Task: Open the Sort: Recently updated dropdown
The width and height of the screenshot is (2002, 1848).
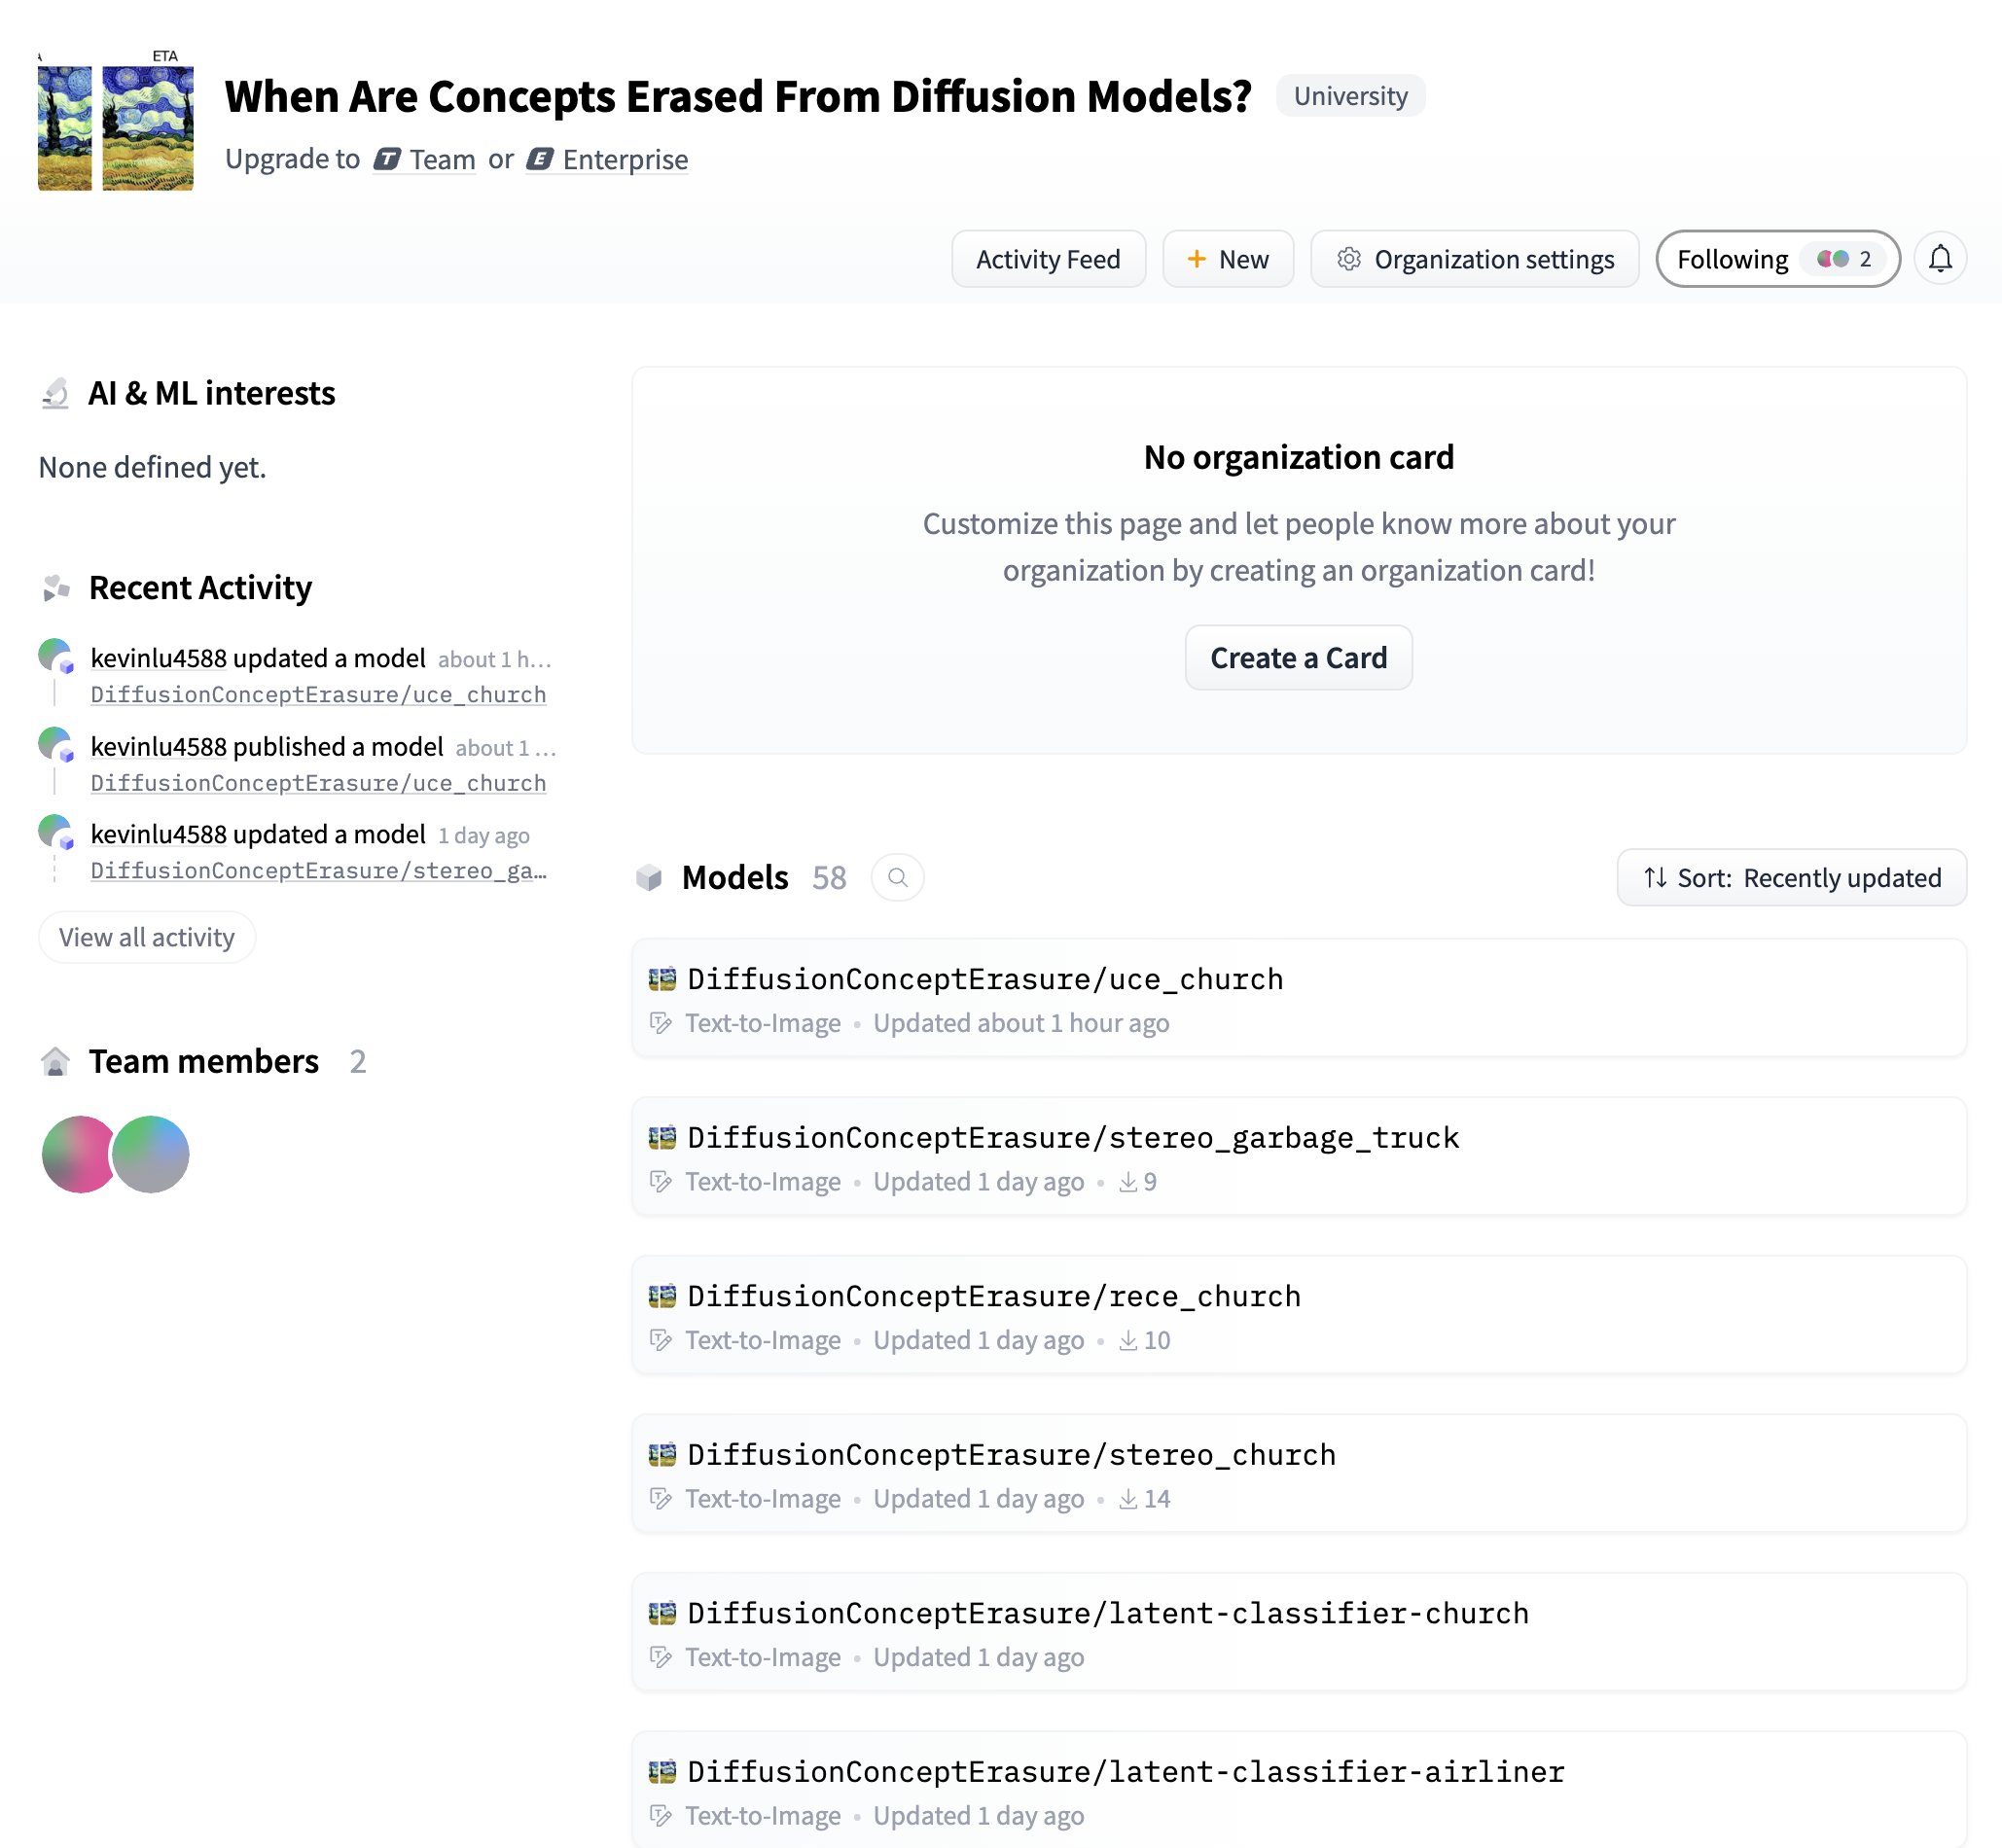Action: coord(1790,877)
